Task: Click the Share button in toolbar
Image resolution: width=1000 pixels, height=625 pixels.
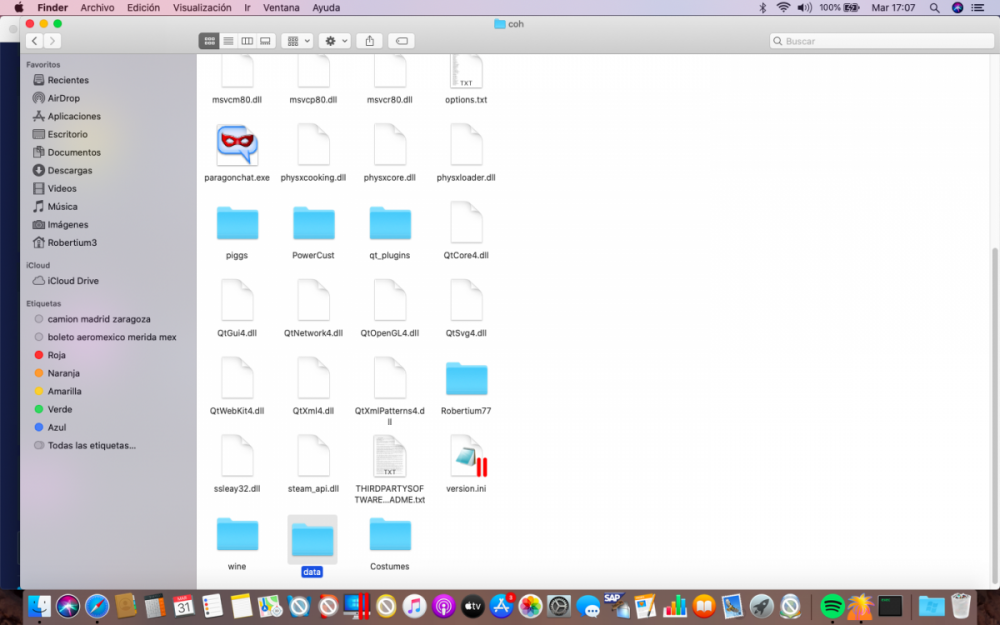Action: (x=370, y=41)
